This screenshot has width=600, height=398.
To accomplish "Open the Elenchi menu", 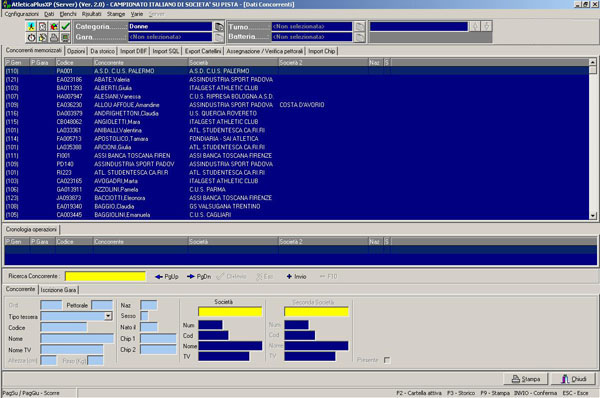I will 68,14.
